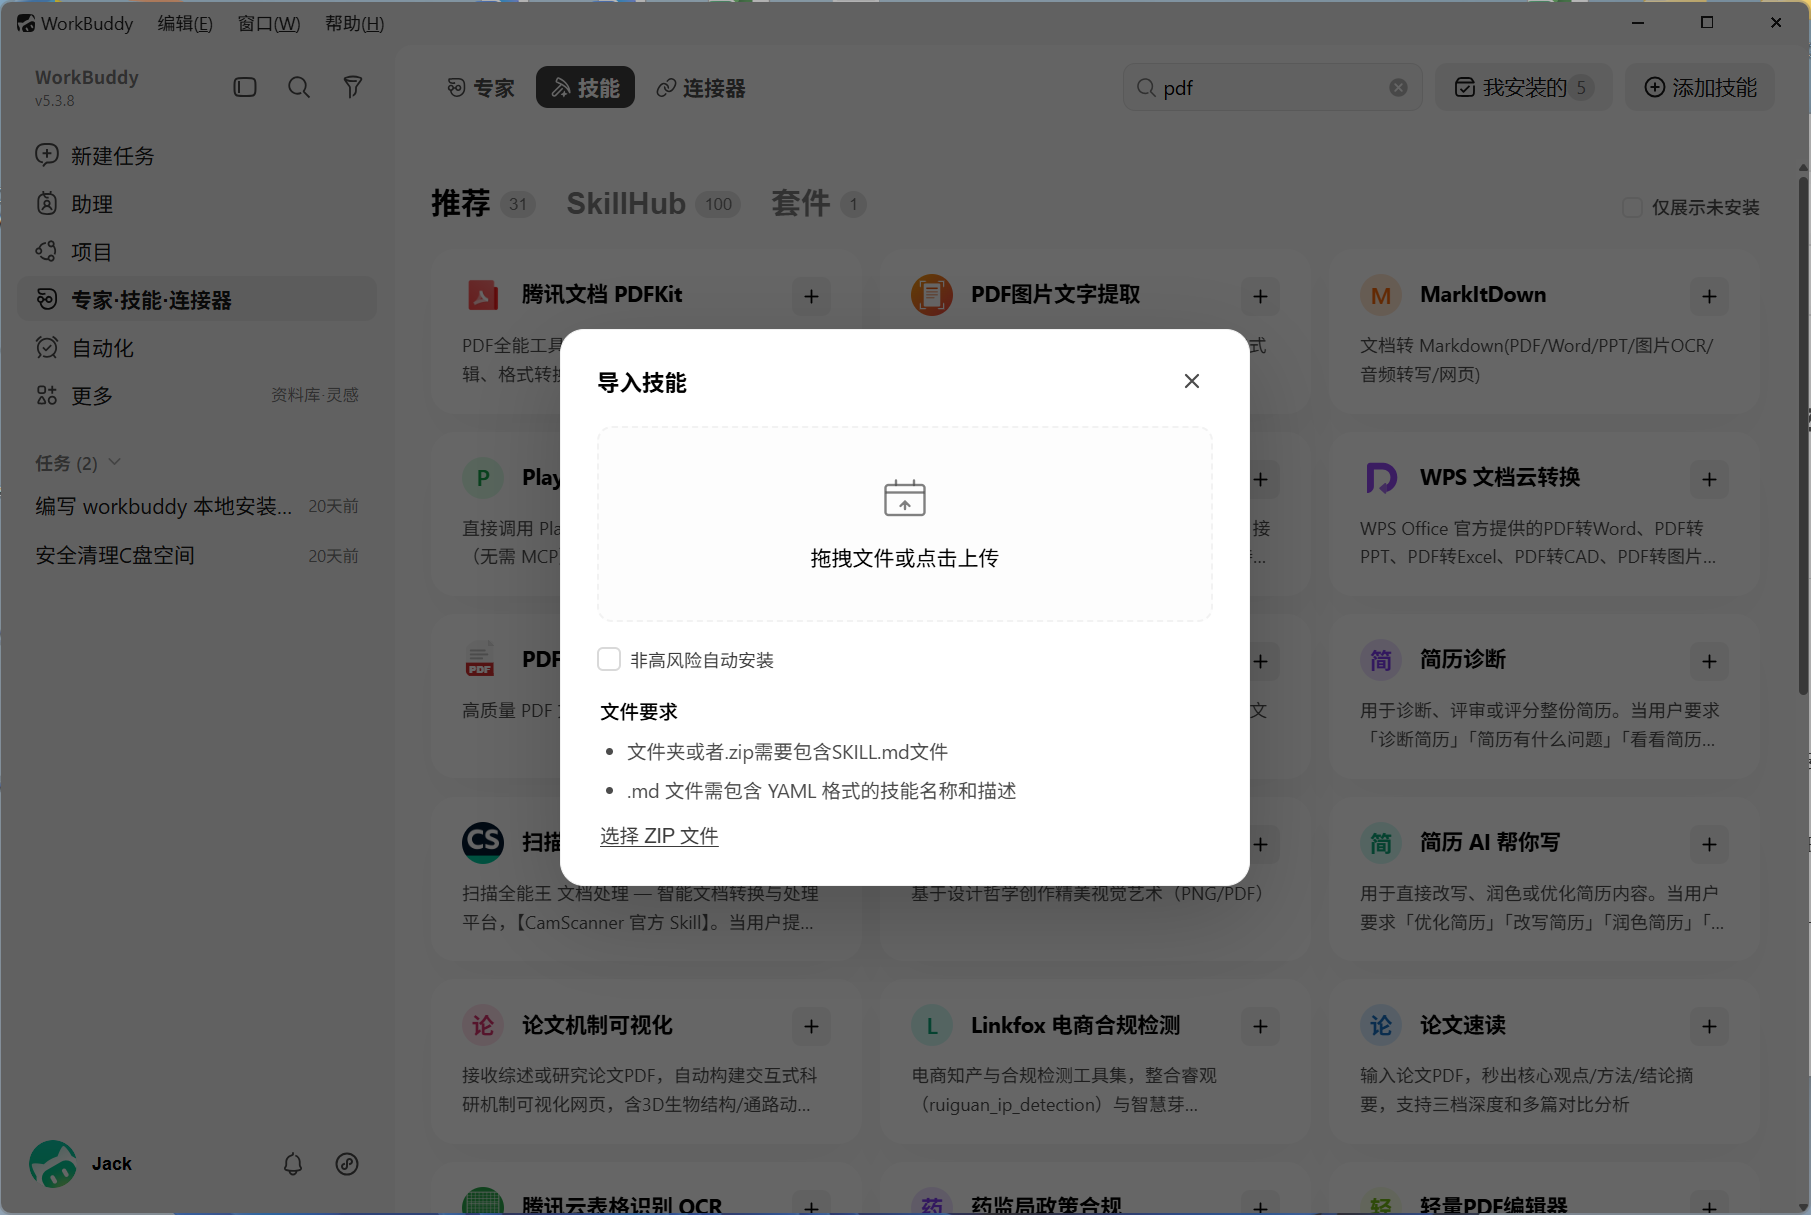Open the PDF图片文字提取 logo icon
The height and width of the screenshot is (1215, 1811).
pyautogui.click(x=932, y=295)
